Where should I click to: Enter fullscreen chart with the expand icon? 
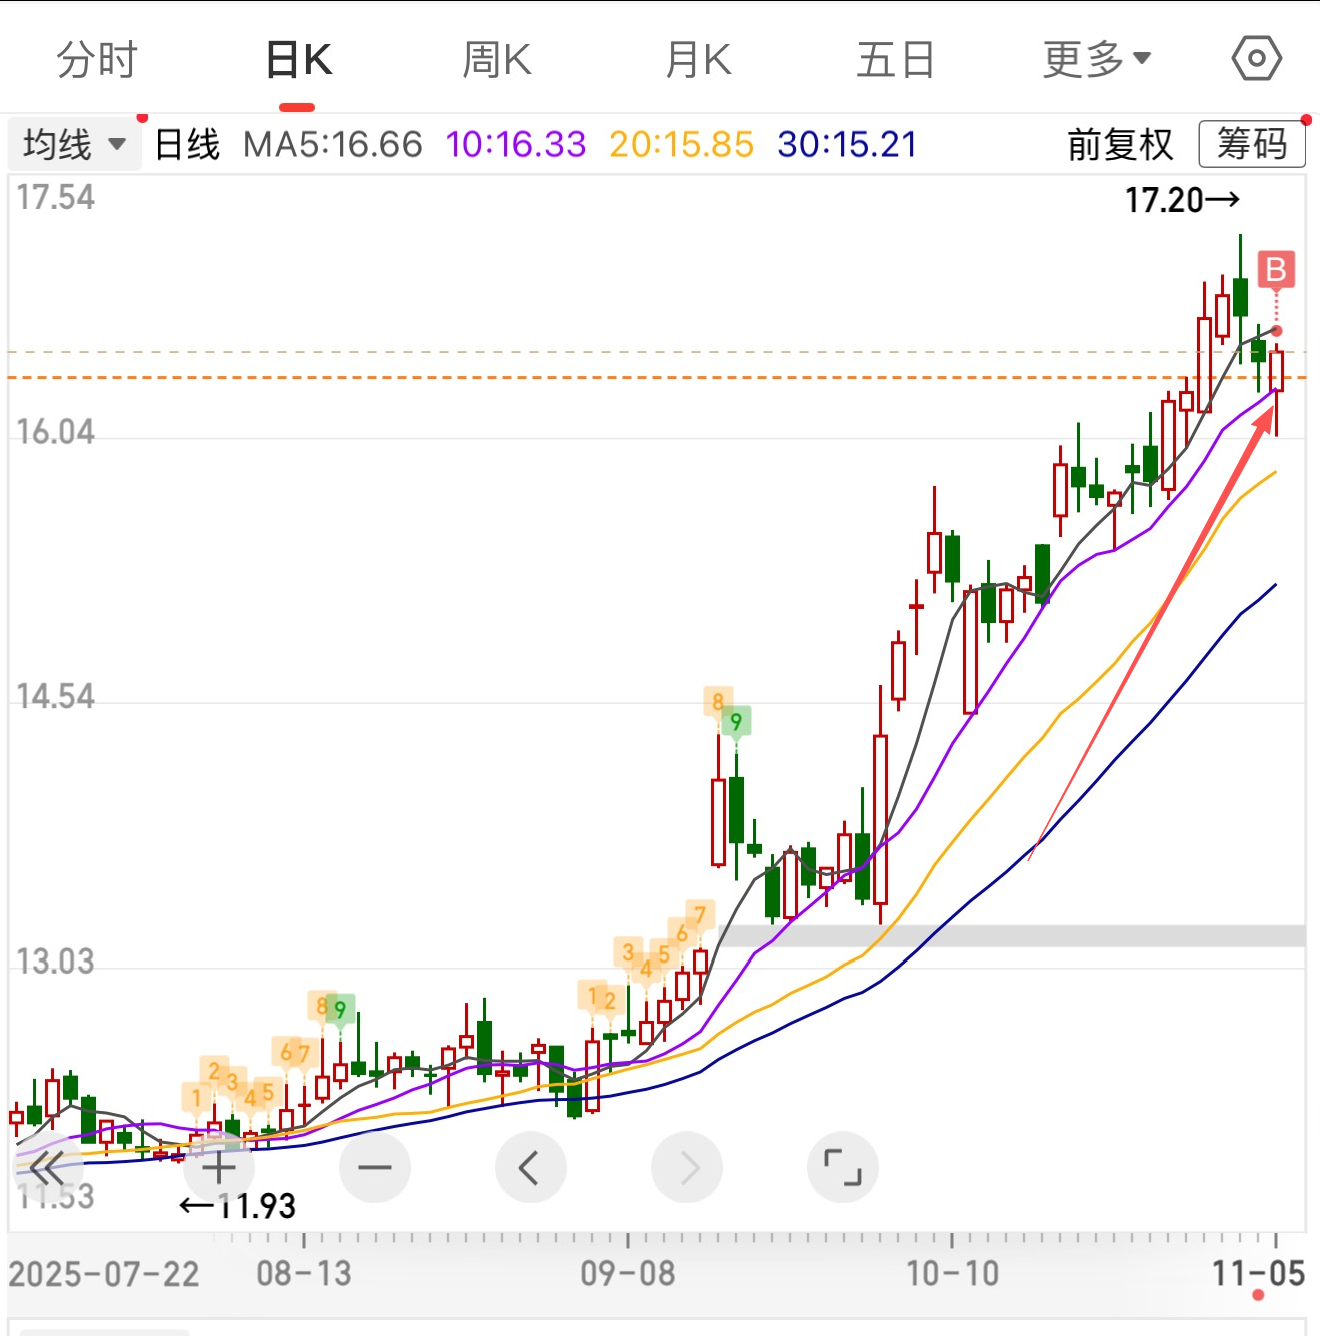point(843,1167)
